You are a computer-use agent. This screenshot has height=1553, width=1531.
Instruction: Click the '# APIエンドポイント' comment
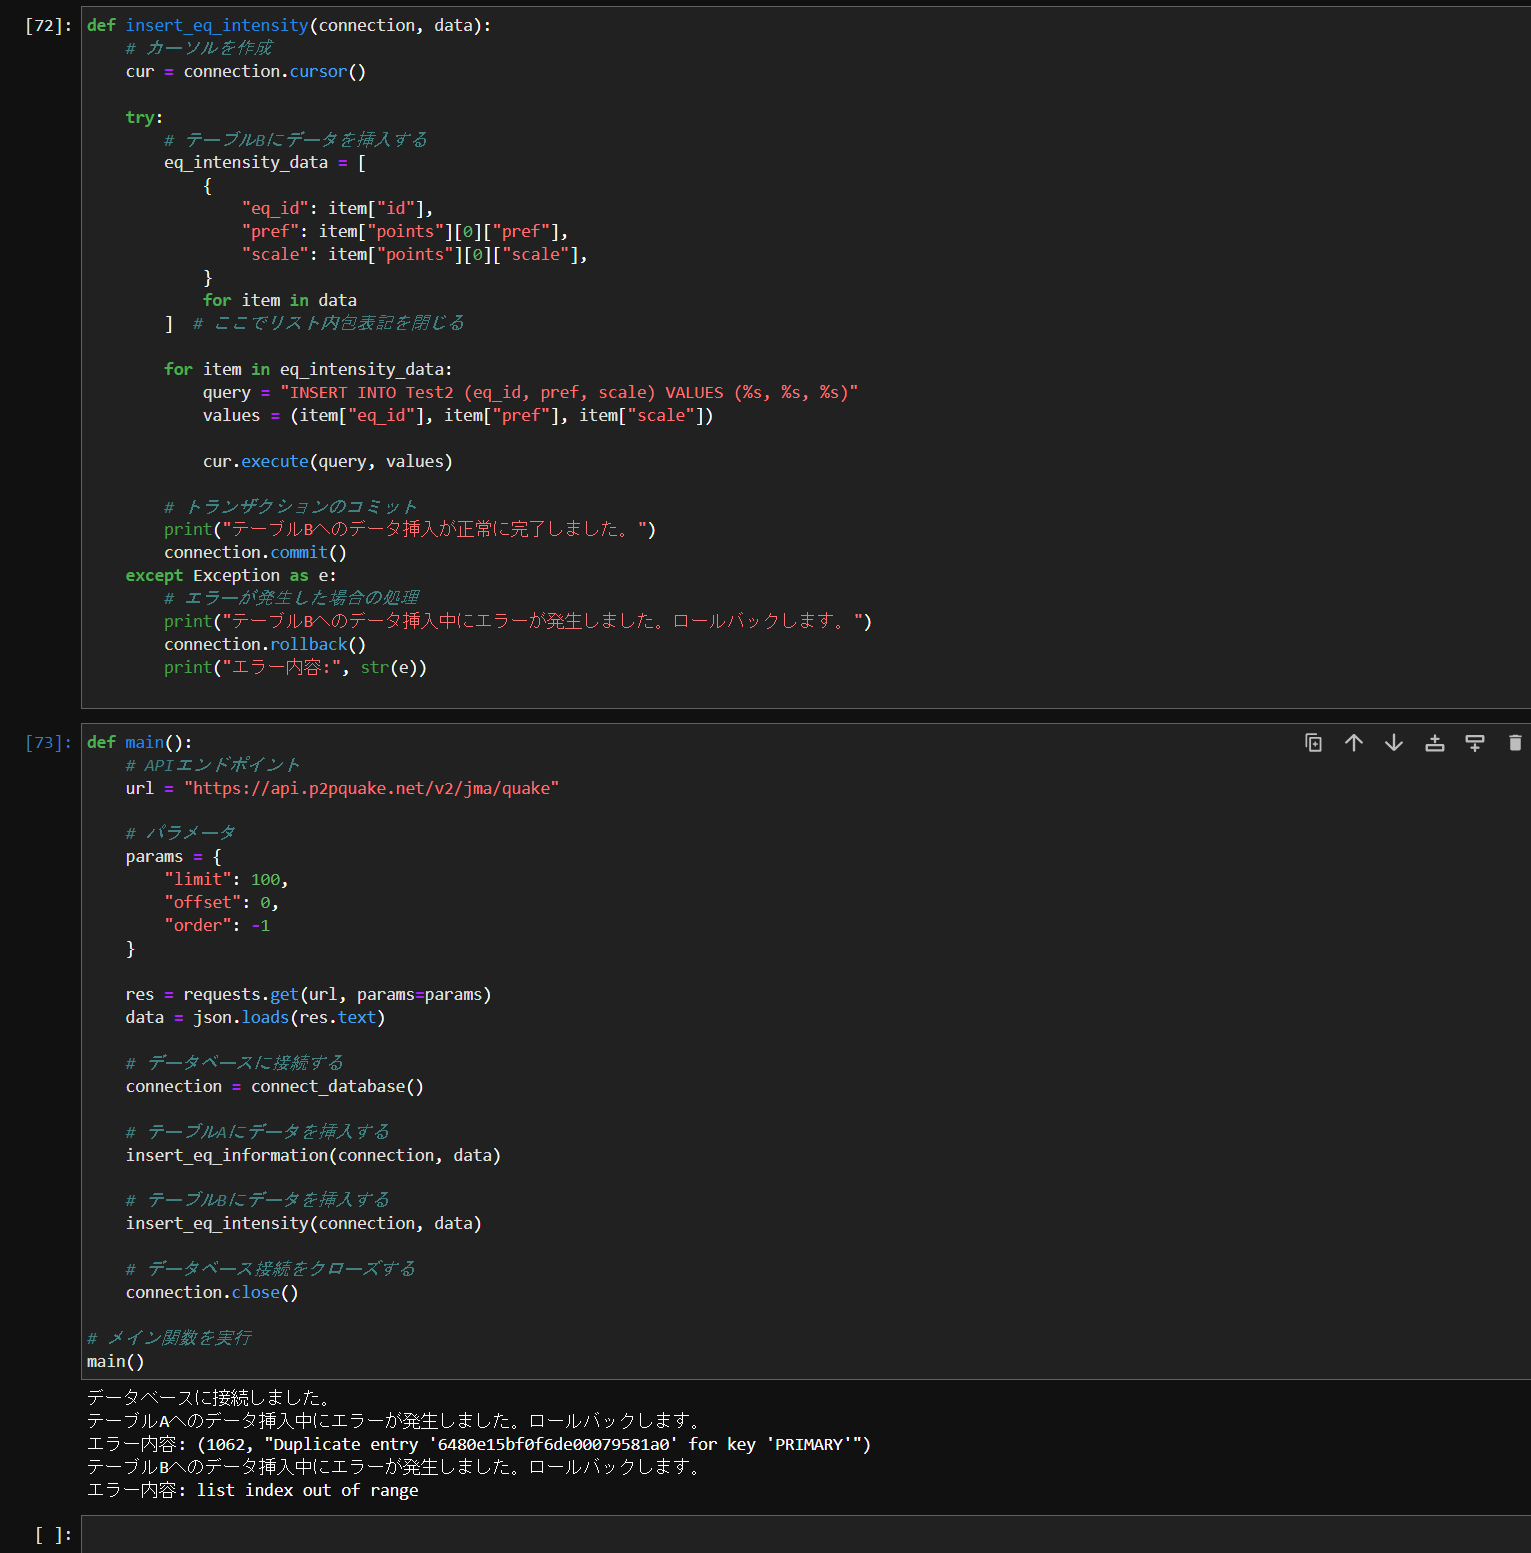pyautogui.click(x=212, y=765)
